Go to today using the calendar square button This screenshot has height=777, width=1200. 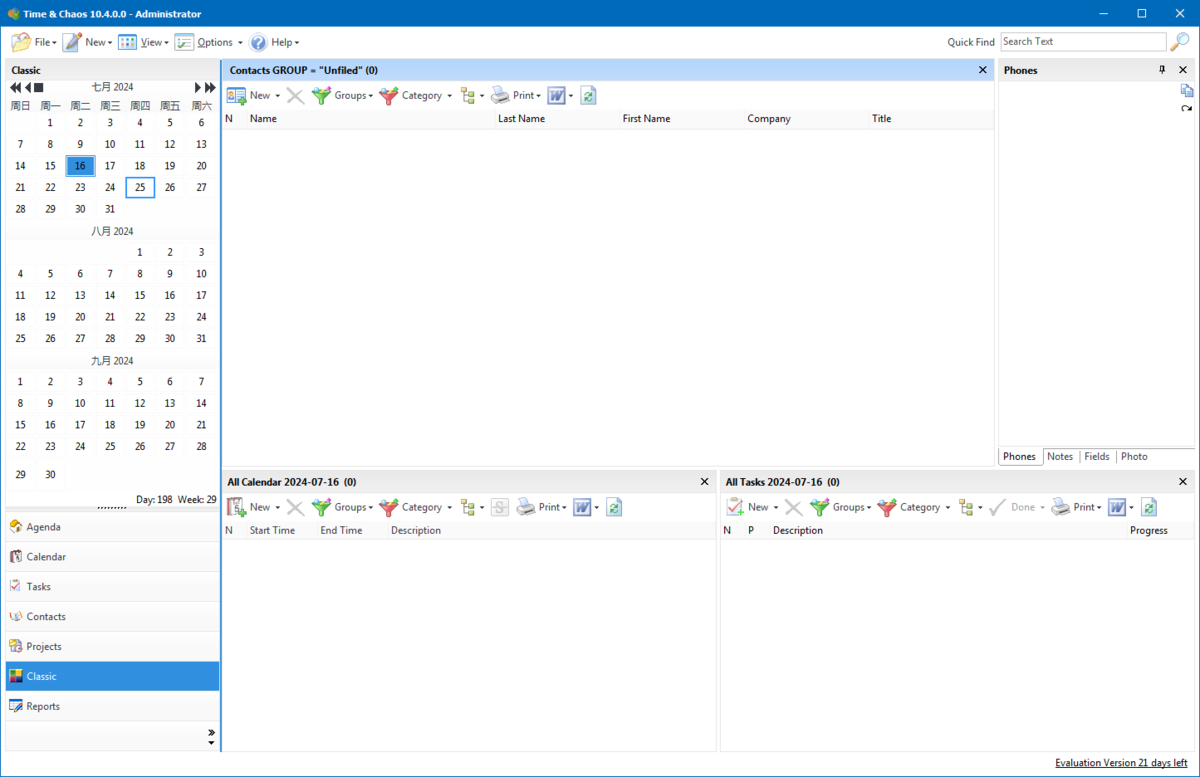coord(39,88)
